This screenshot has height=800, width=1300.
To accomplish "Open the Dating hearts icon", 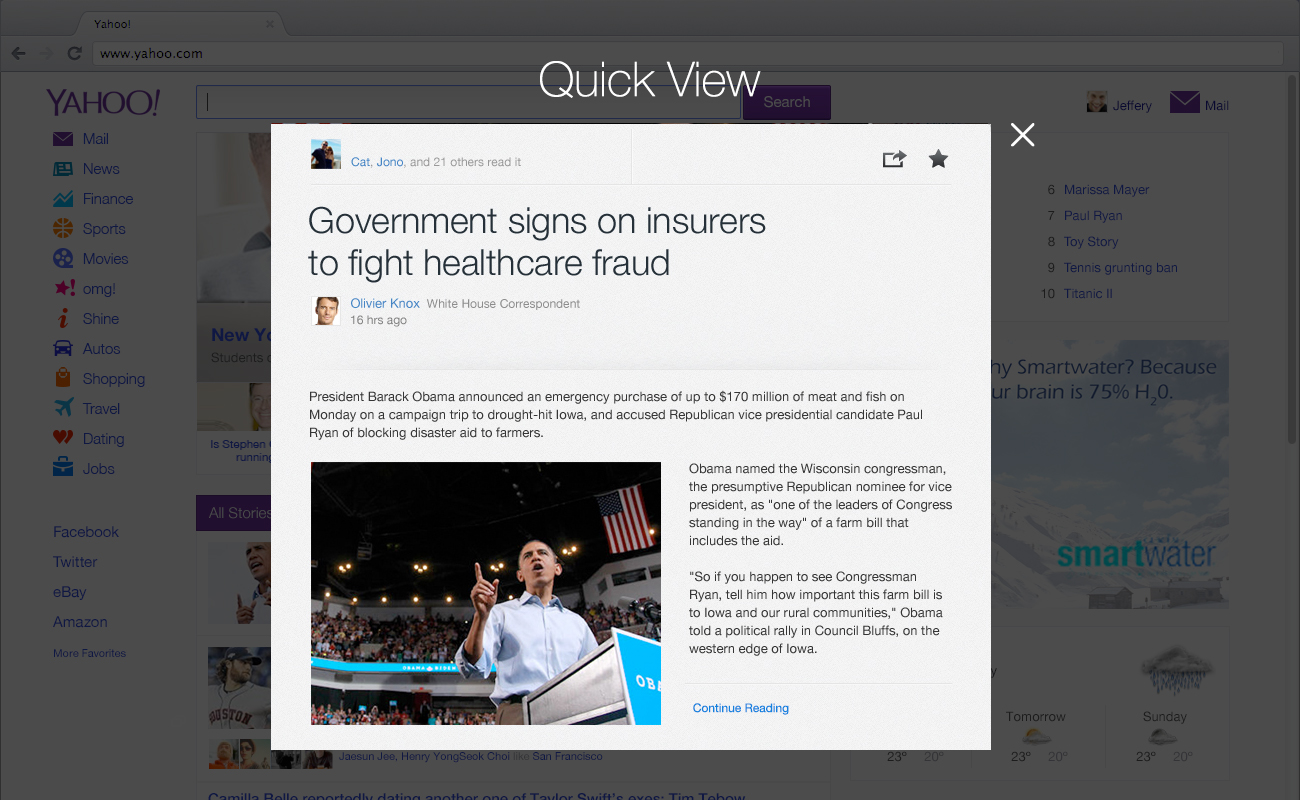I will [63, 438].
